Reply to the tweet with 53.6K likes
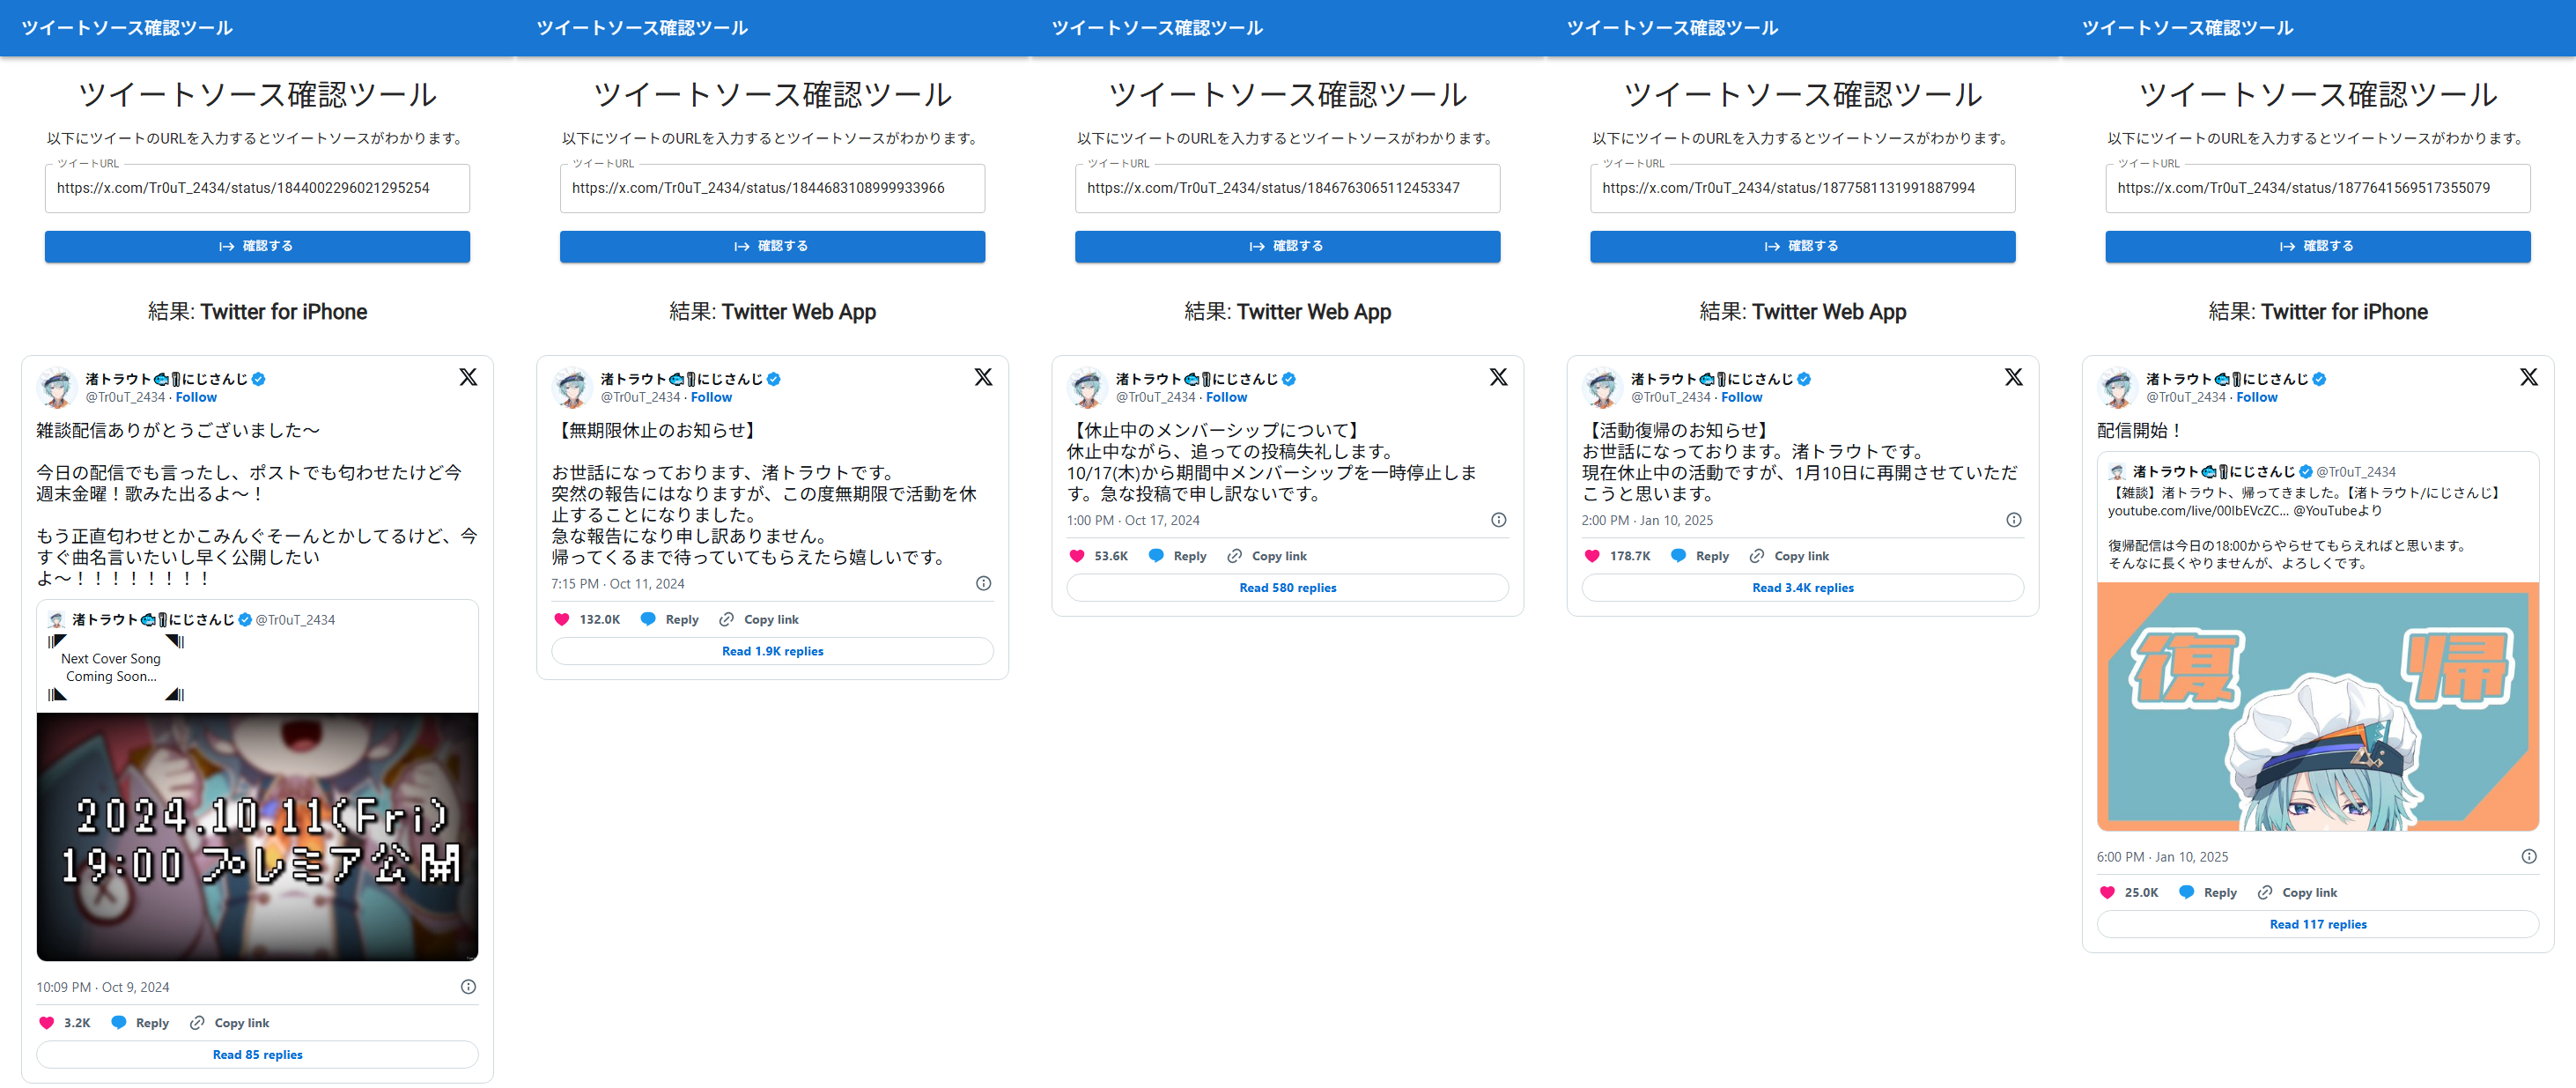Screen dimensions: 2576x1088 pos(1177,556)
